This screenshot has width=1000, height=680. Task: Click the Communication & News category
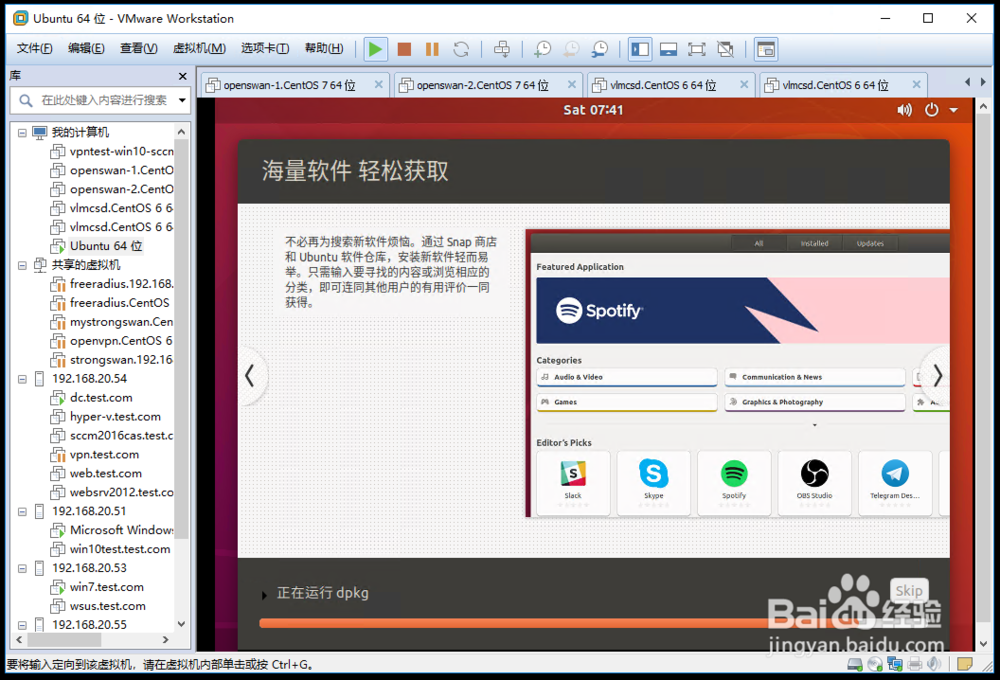(815, 378)
